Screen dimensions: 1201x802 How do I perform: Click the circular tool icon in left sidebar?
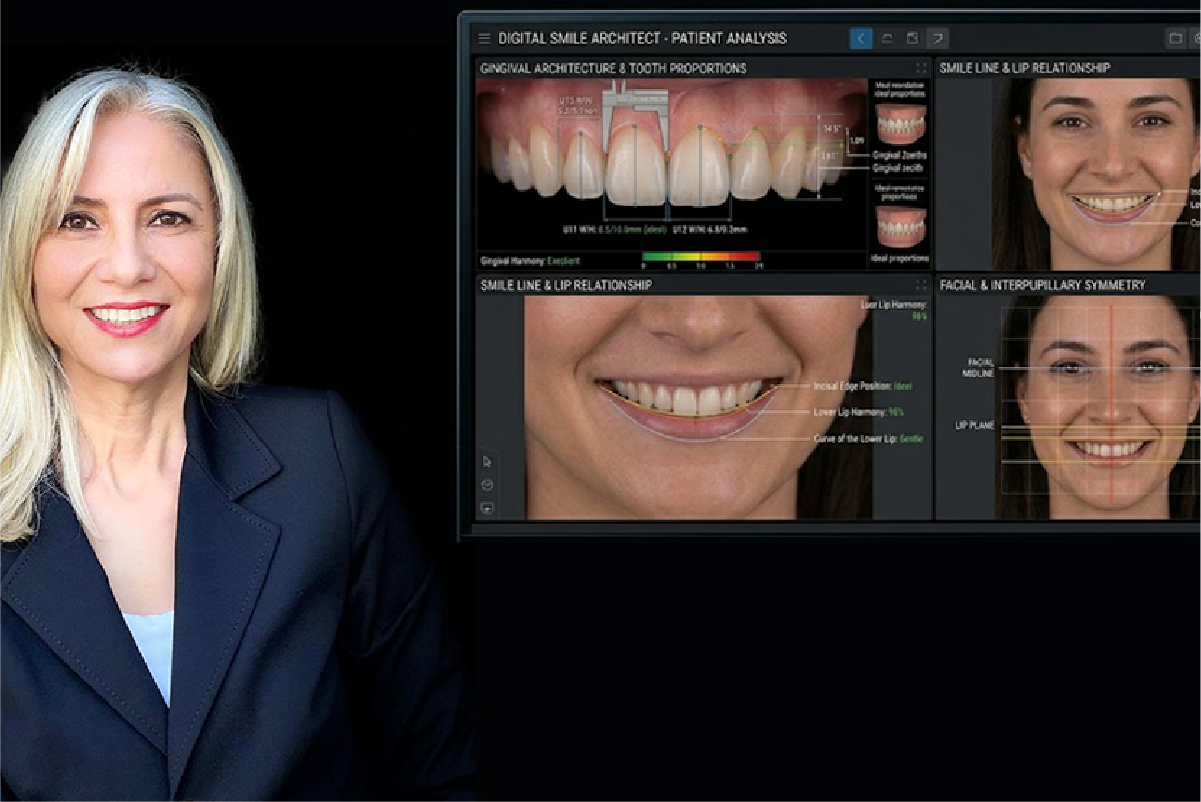click(487, 484)
